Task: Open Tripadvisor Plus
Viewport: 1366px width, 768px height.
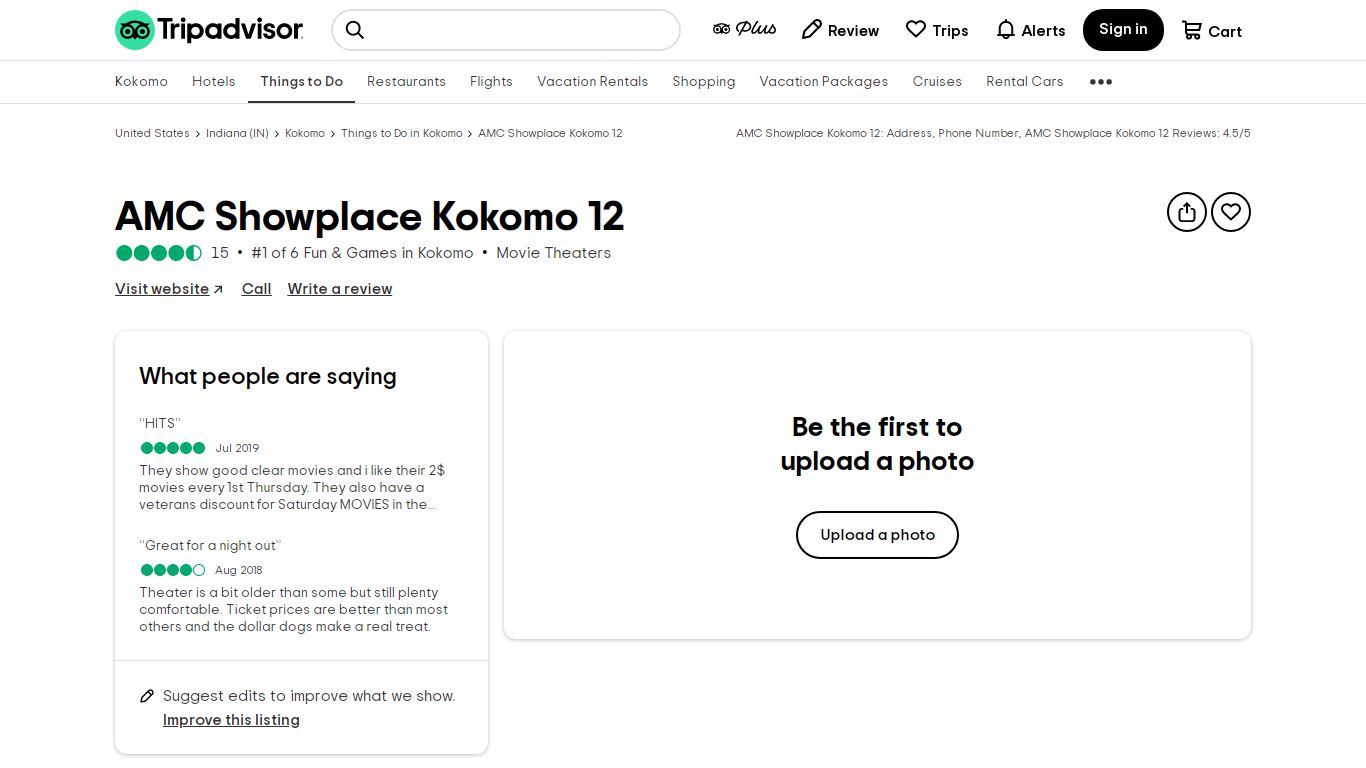Action: [x=744, y=29]
